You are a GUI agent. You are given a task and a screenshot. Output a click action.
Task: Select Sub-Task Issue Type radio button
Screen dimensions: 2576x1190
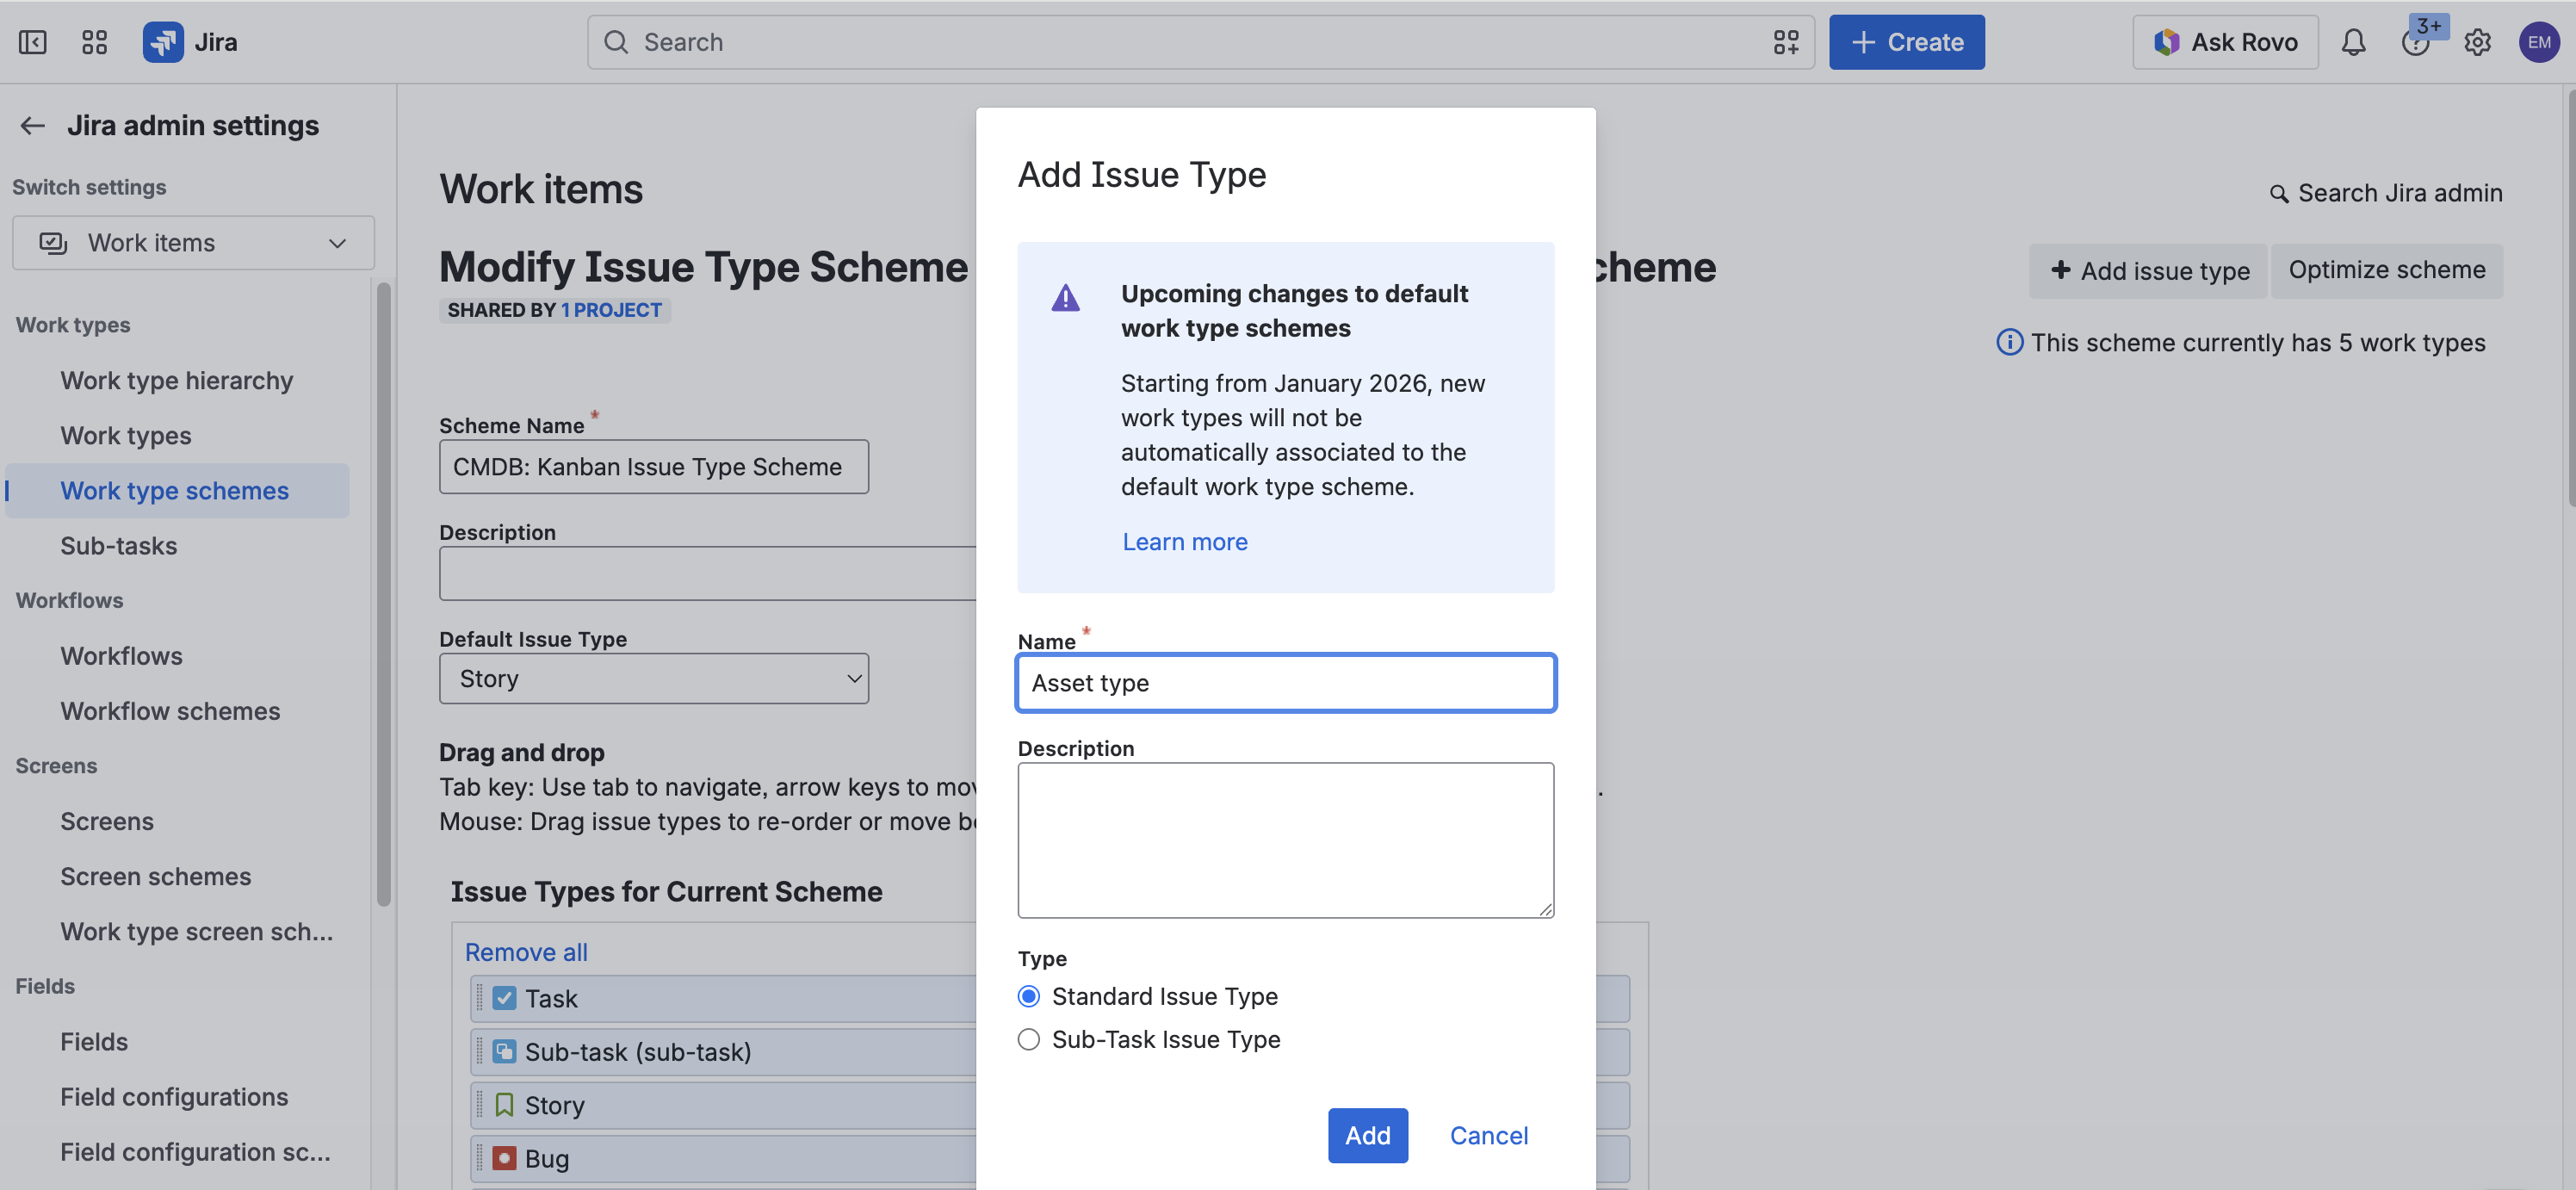click(x=1028, y=1040)
